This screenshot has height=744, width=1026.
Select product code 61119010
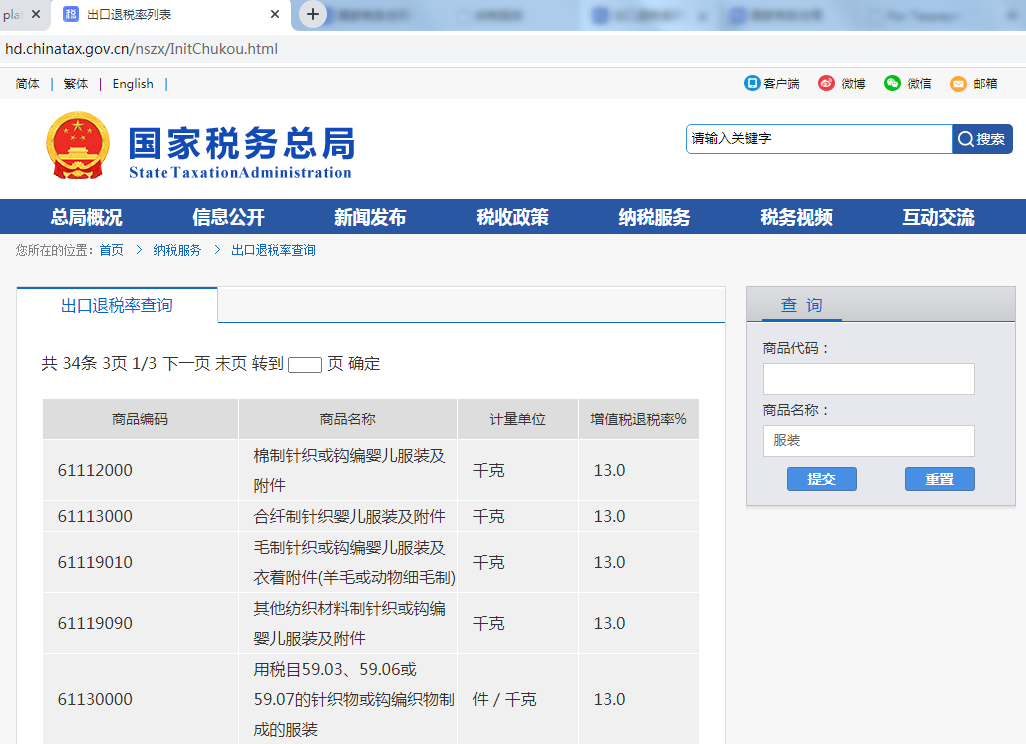pos(95,562)
